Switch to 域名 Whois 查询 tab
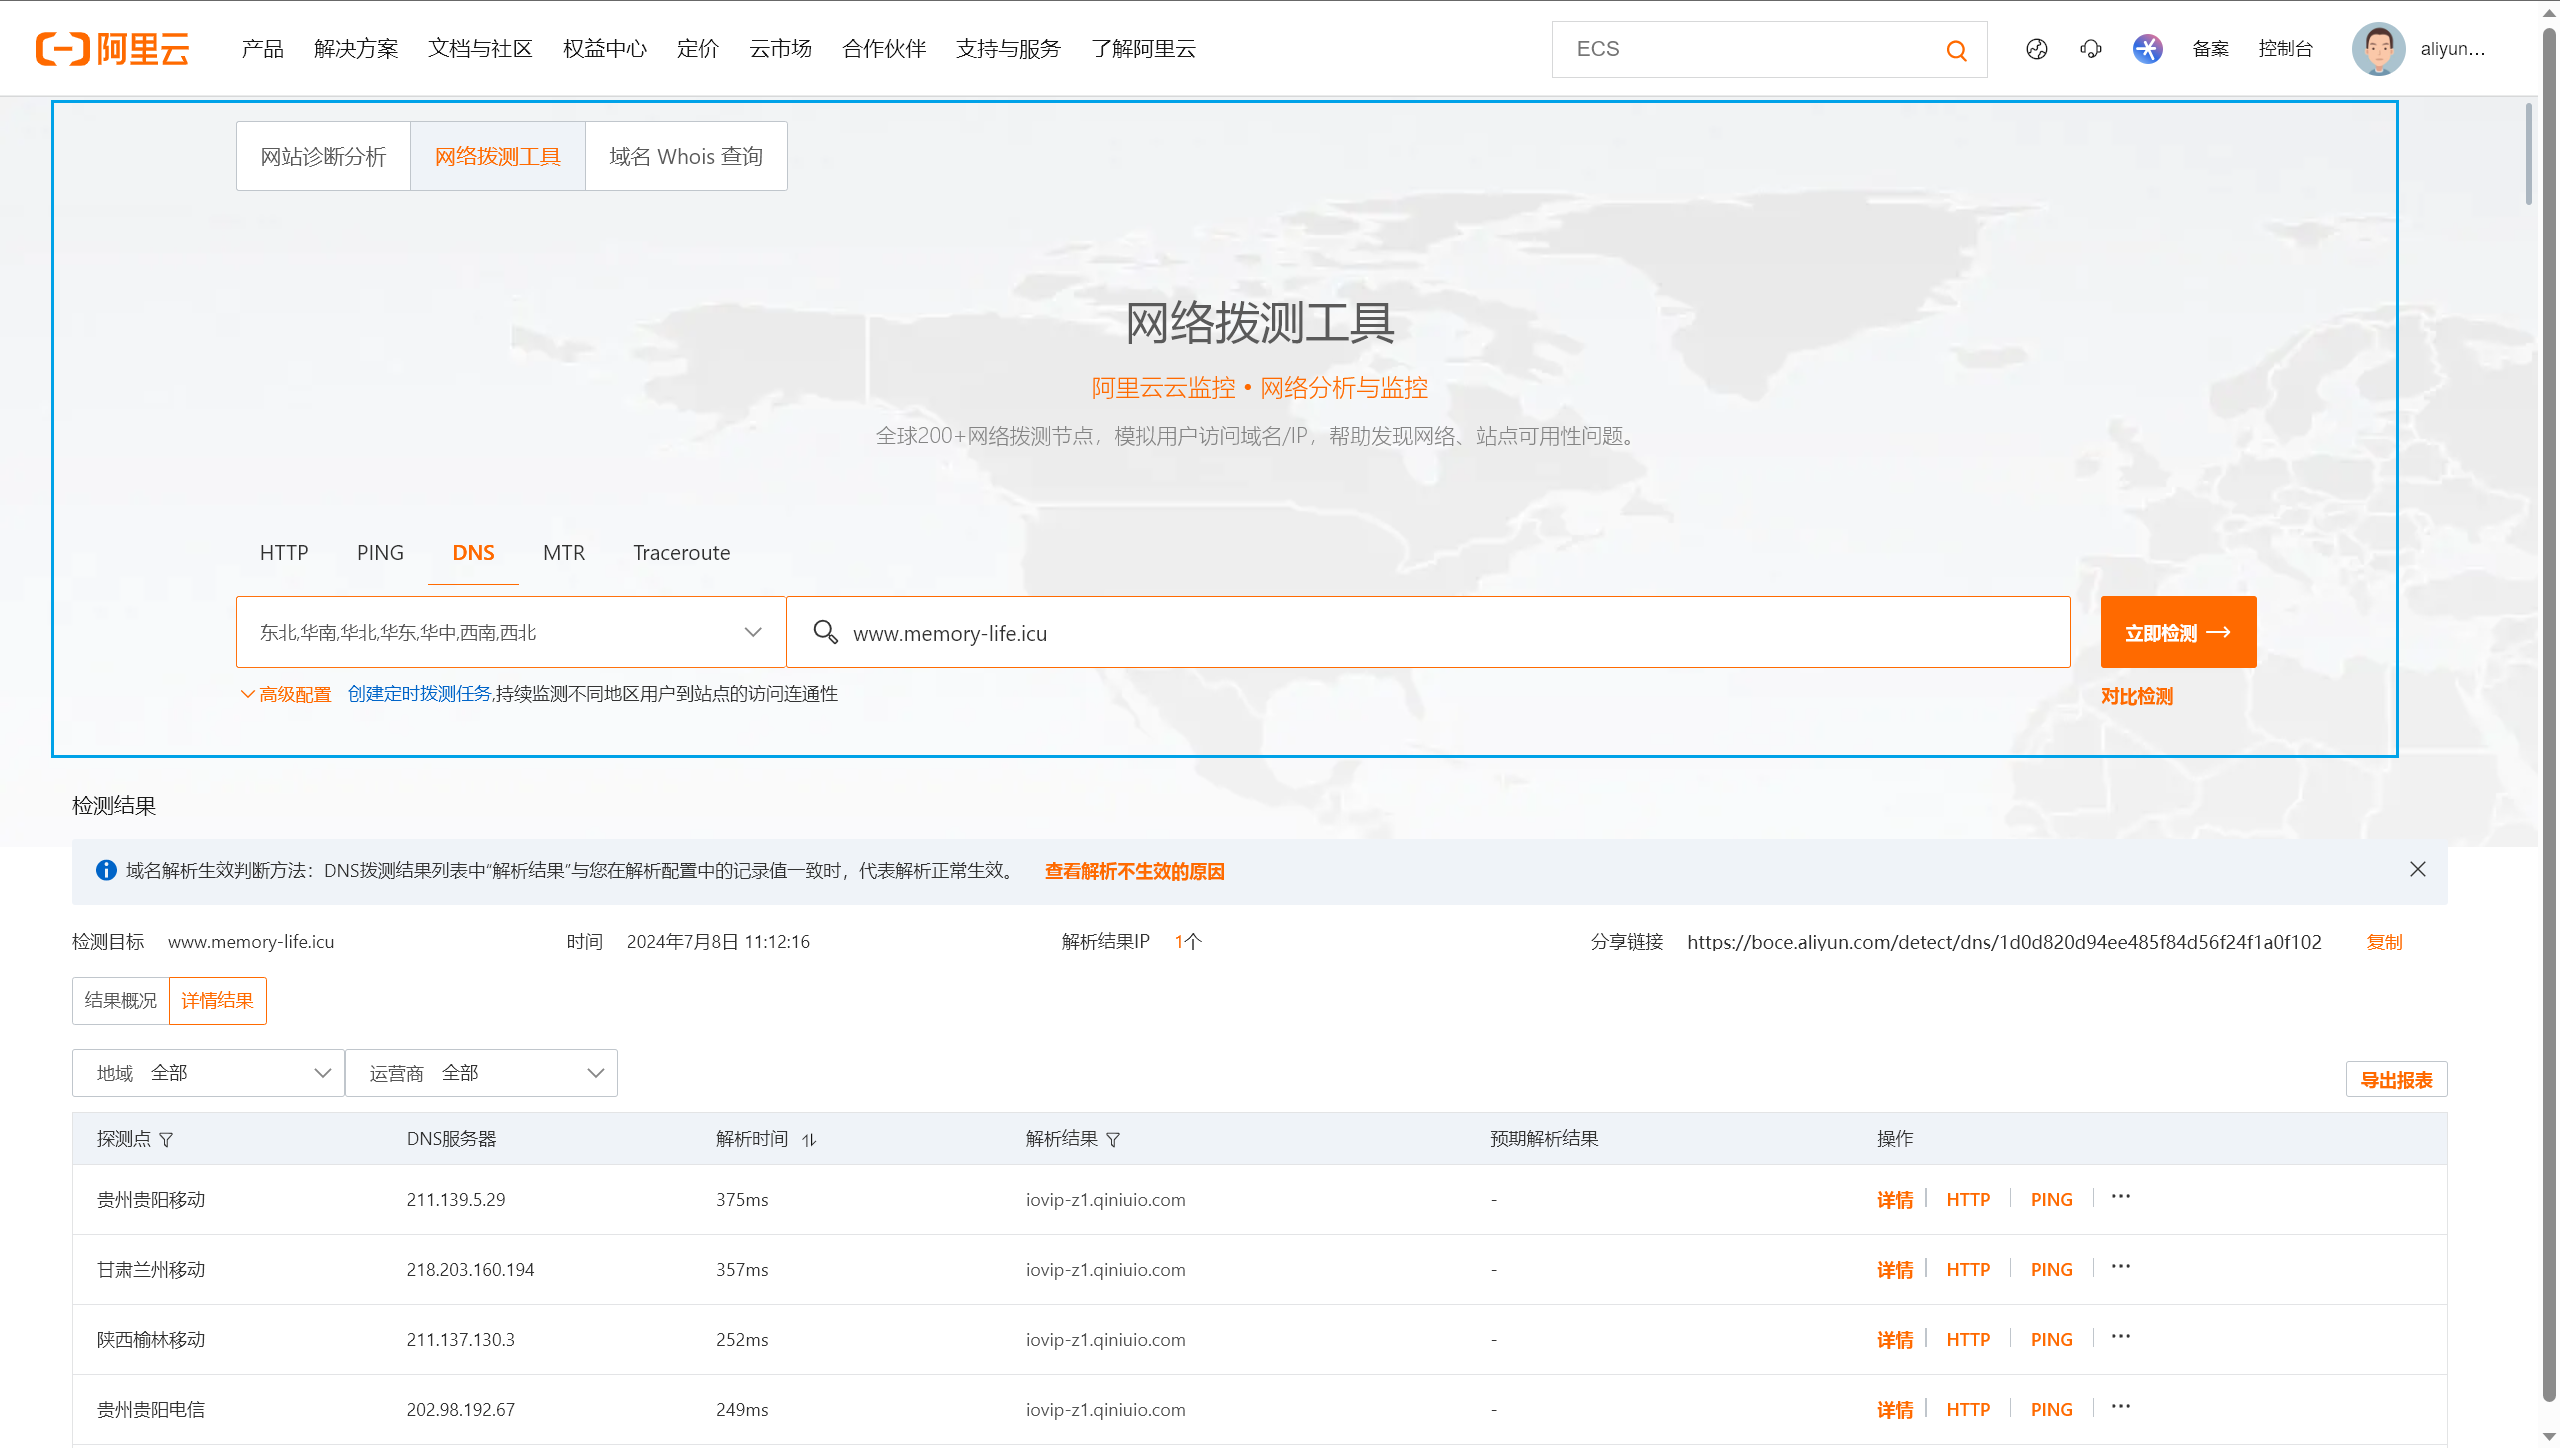This screenshot has width=2560, height=1448. pos(686,156)
